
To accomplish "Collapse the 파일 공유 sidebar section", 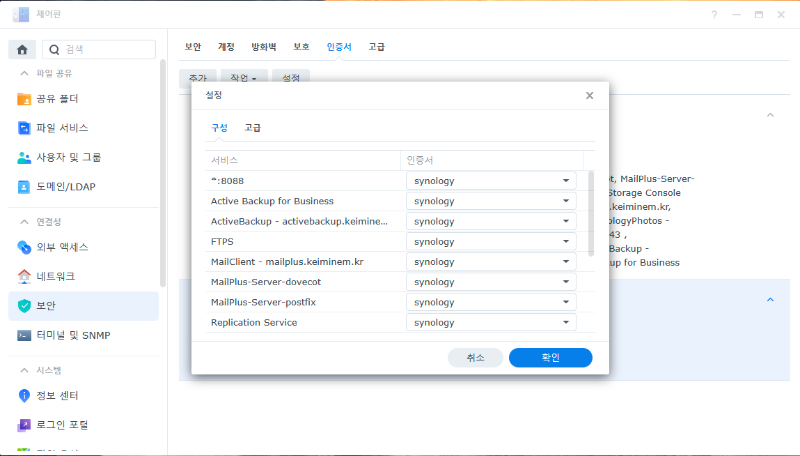I will [25, 73].
